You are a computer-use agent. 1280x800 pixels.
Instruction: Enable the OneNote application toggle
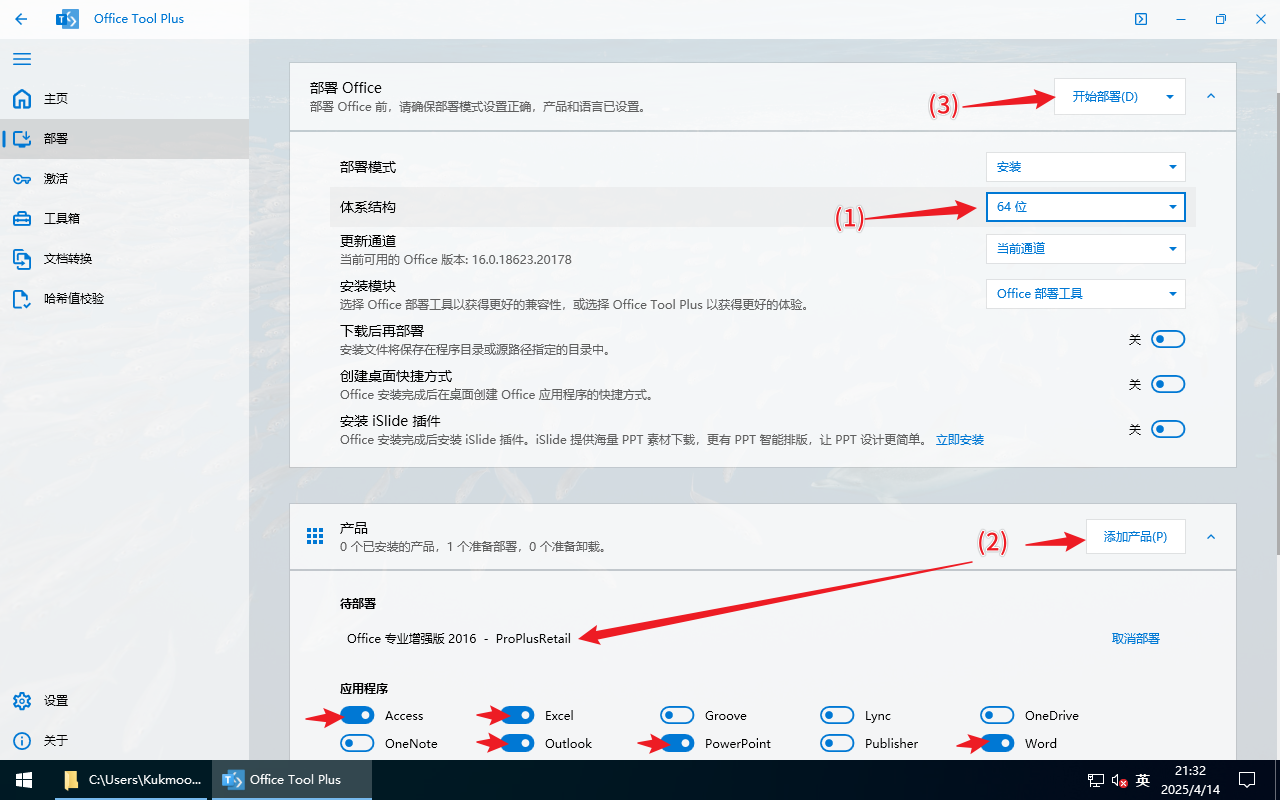[x=357, y=743]
